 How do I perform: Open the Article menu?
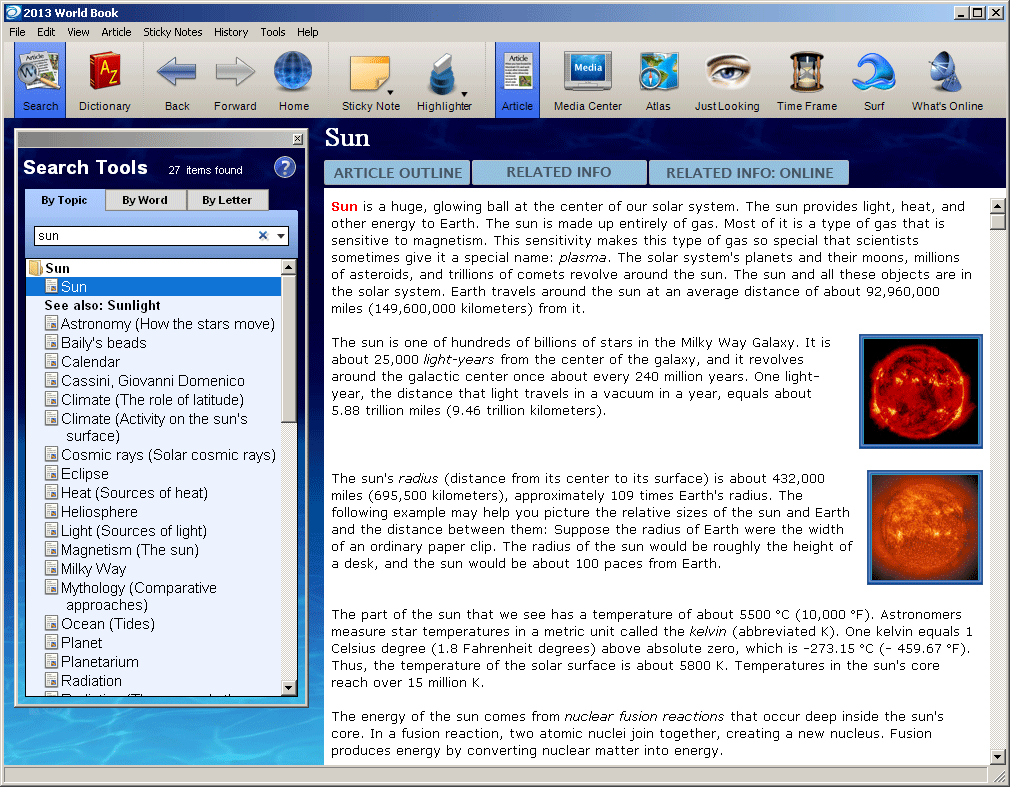coord(116,32)
